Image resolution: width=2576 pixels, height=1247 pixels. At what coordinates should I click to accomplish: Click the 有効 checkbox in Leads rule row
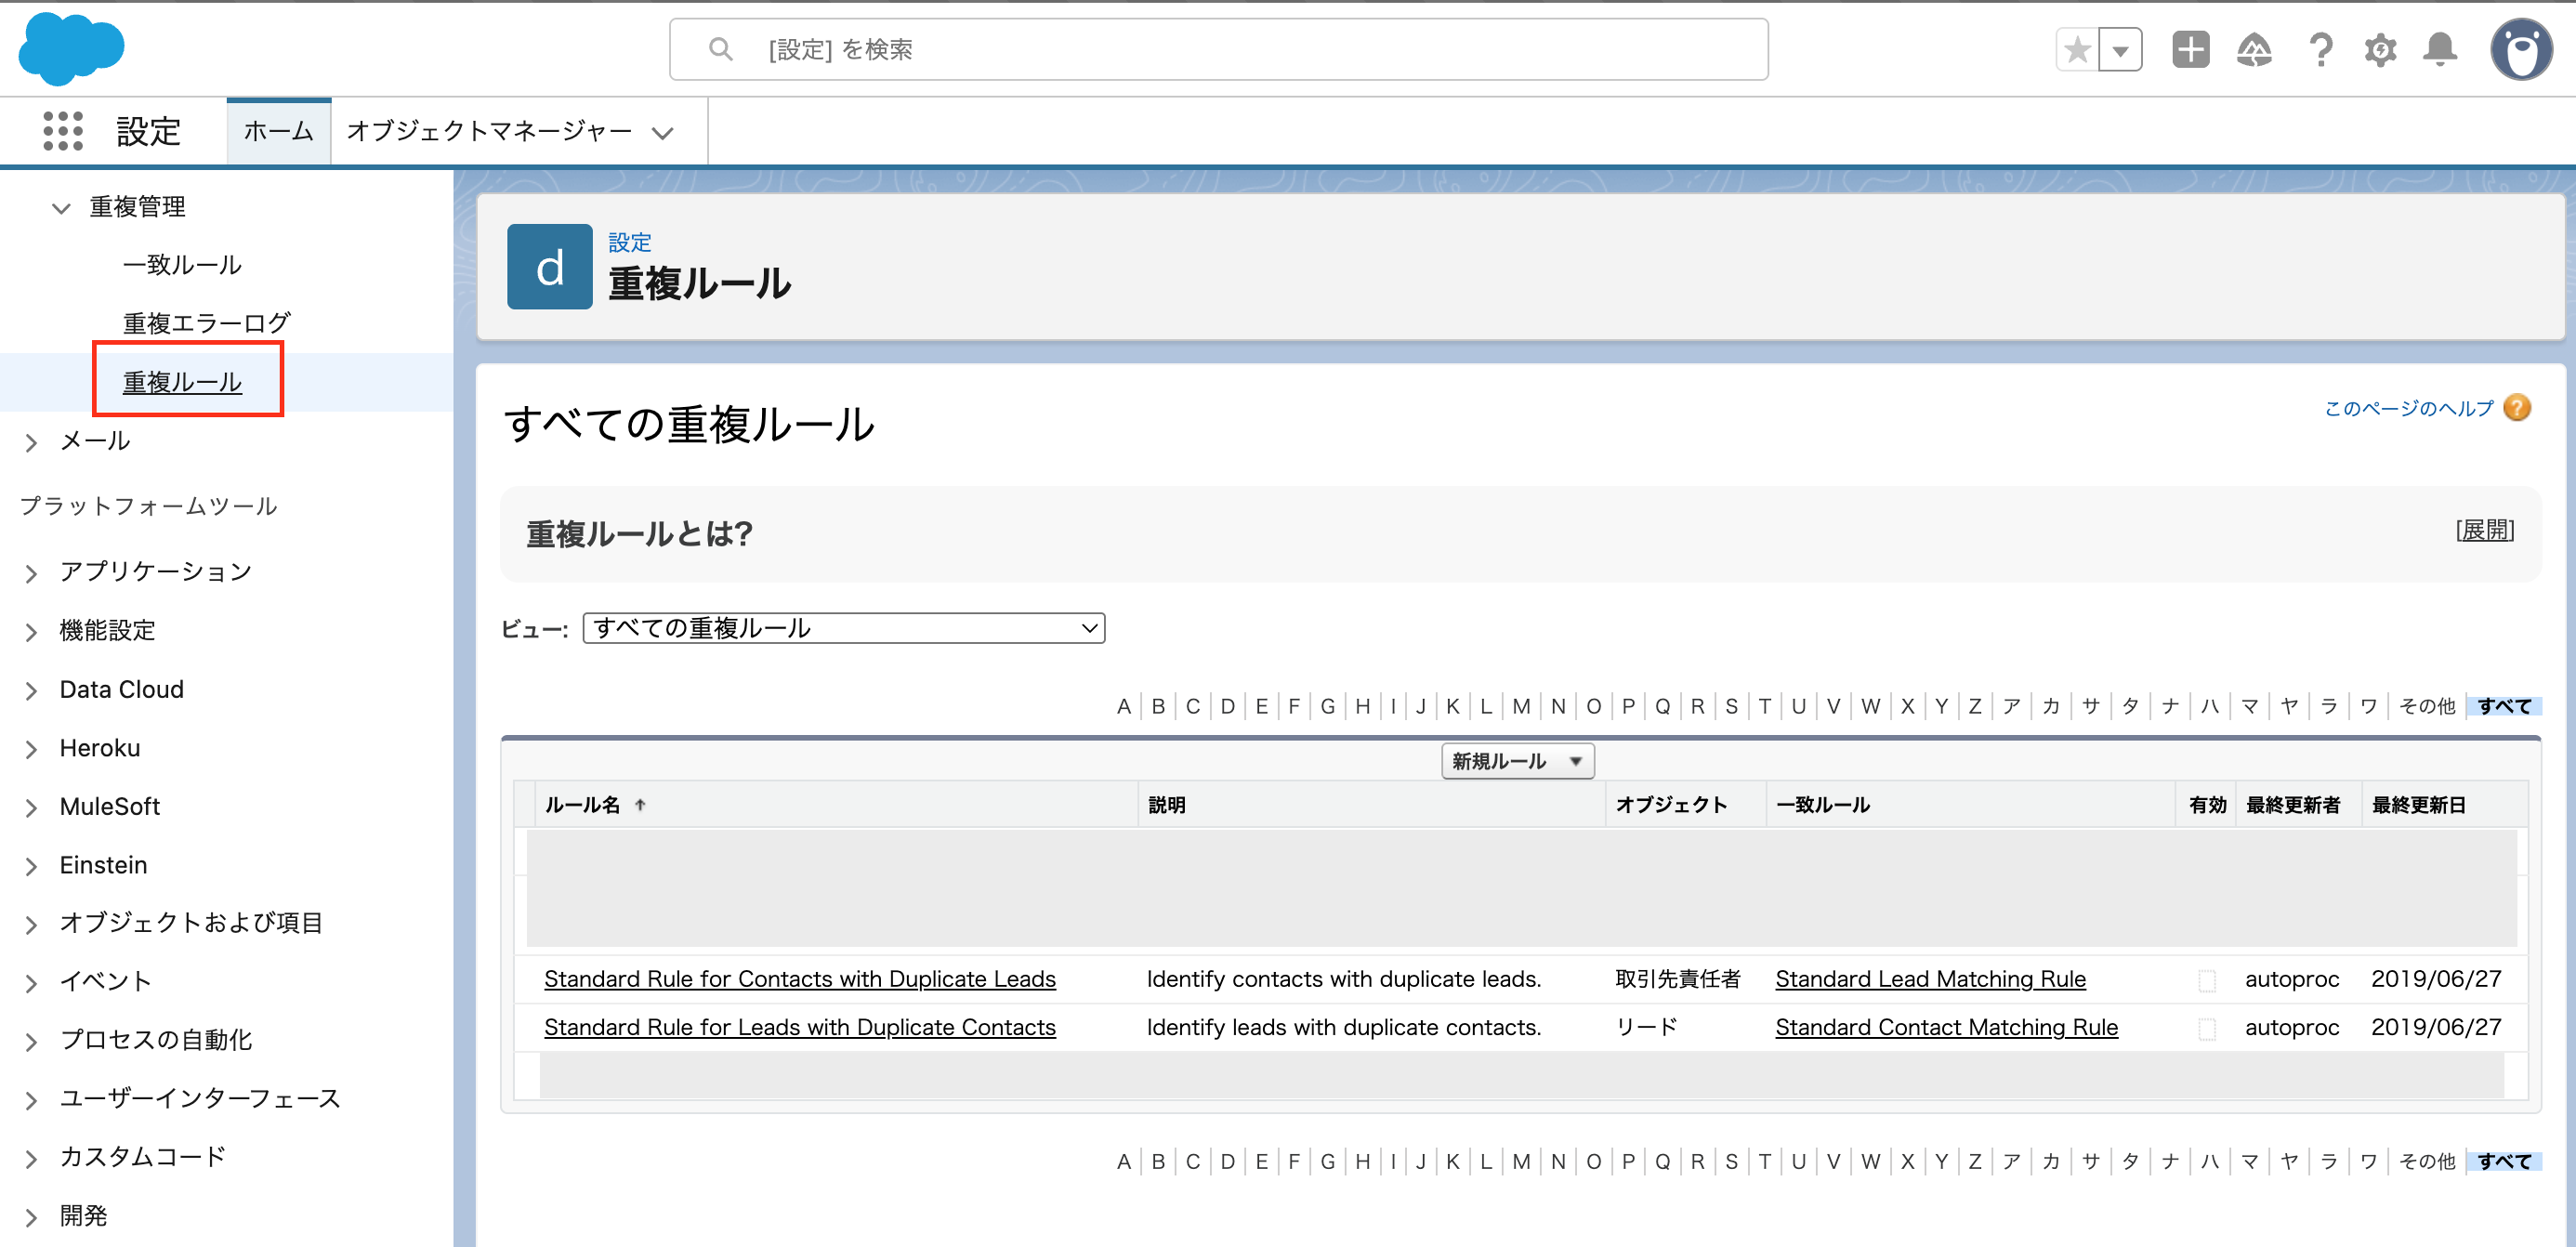click(x=2206, y=1028)
